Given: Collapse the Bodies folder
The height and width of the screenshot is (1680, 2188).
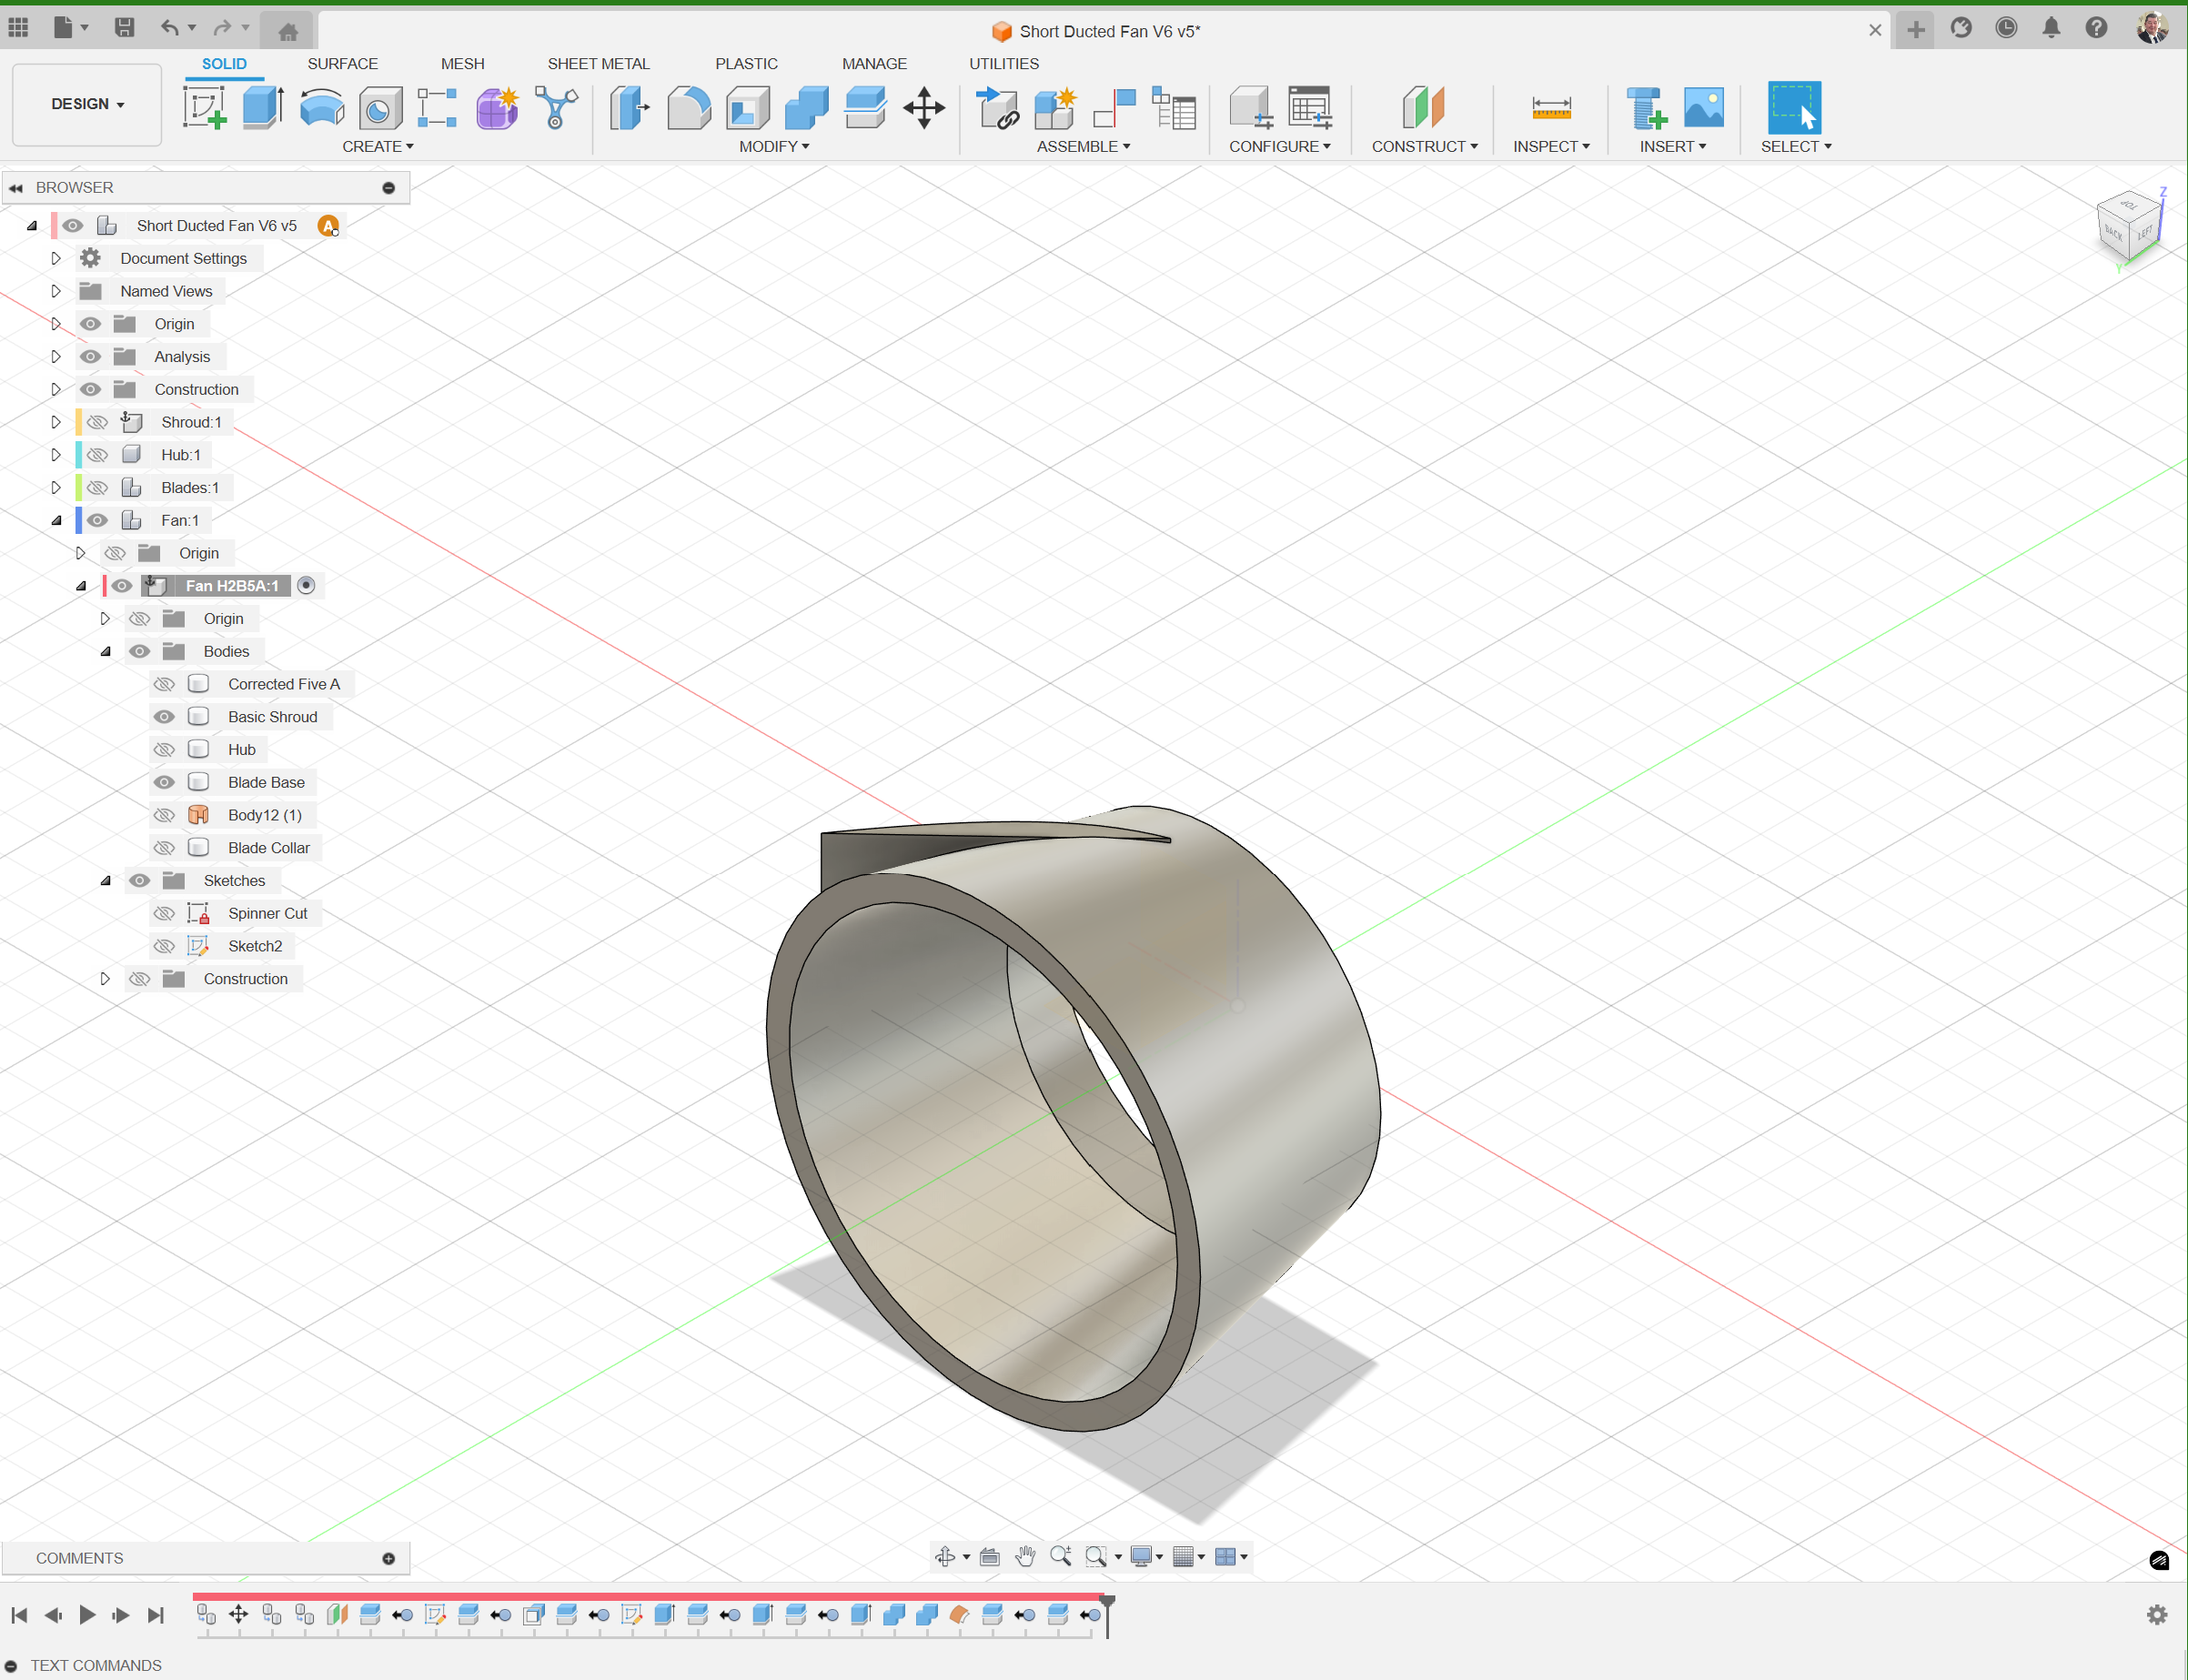Looking at the screenshot, I should point(105,651).
